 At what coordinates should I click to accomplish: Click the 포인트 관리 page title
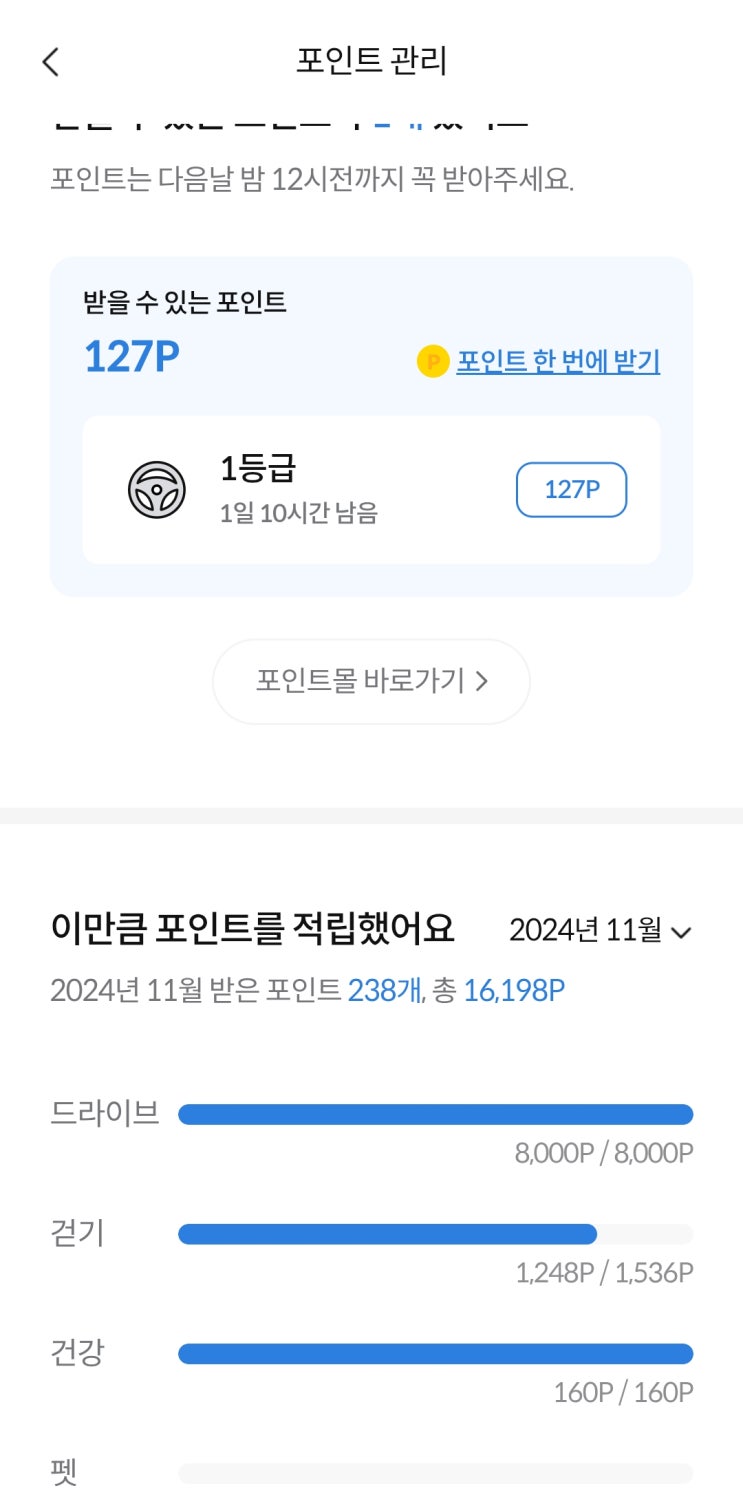click(x=371, y=61)
